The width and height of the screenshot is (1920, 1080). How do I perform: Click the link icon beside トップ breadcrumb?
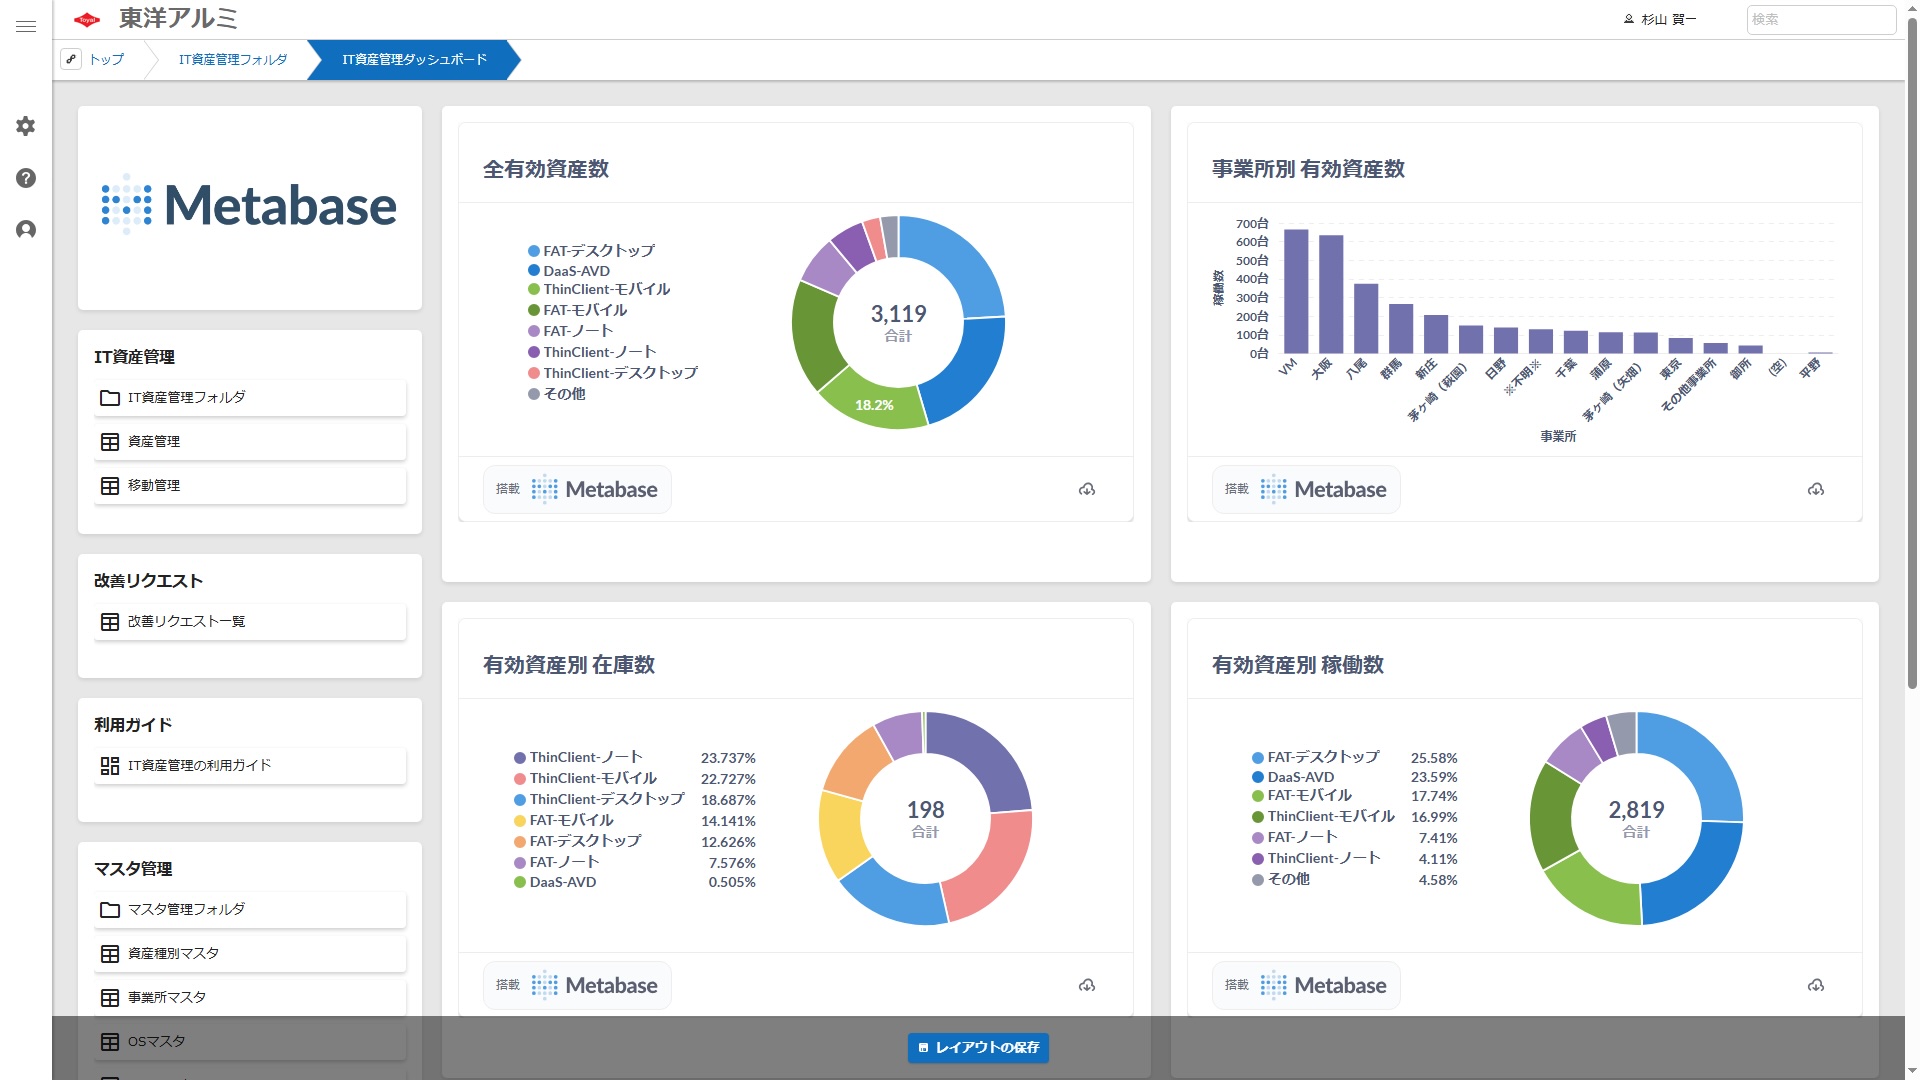pyautogui.click(x=71, y=59)
